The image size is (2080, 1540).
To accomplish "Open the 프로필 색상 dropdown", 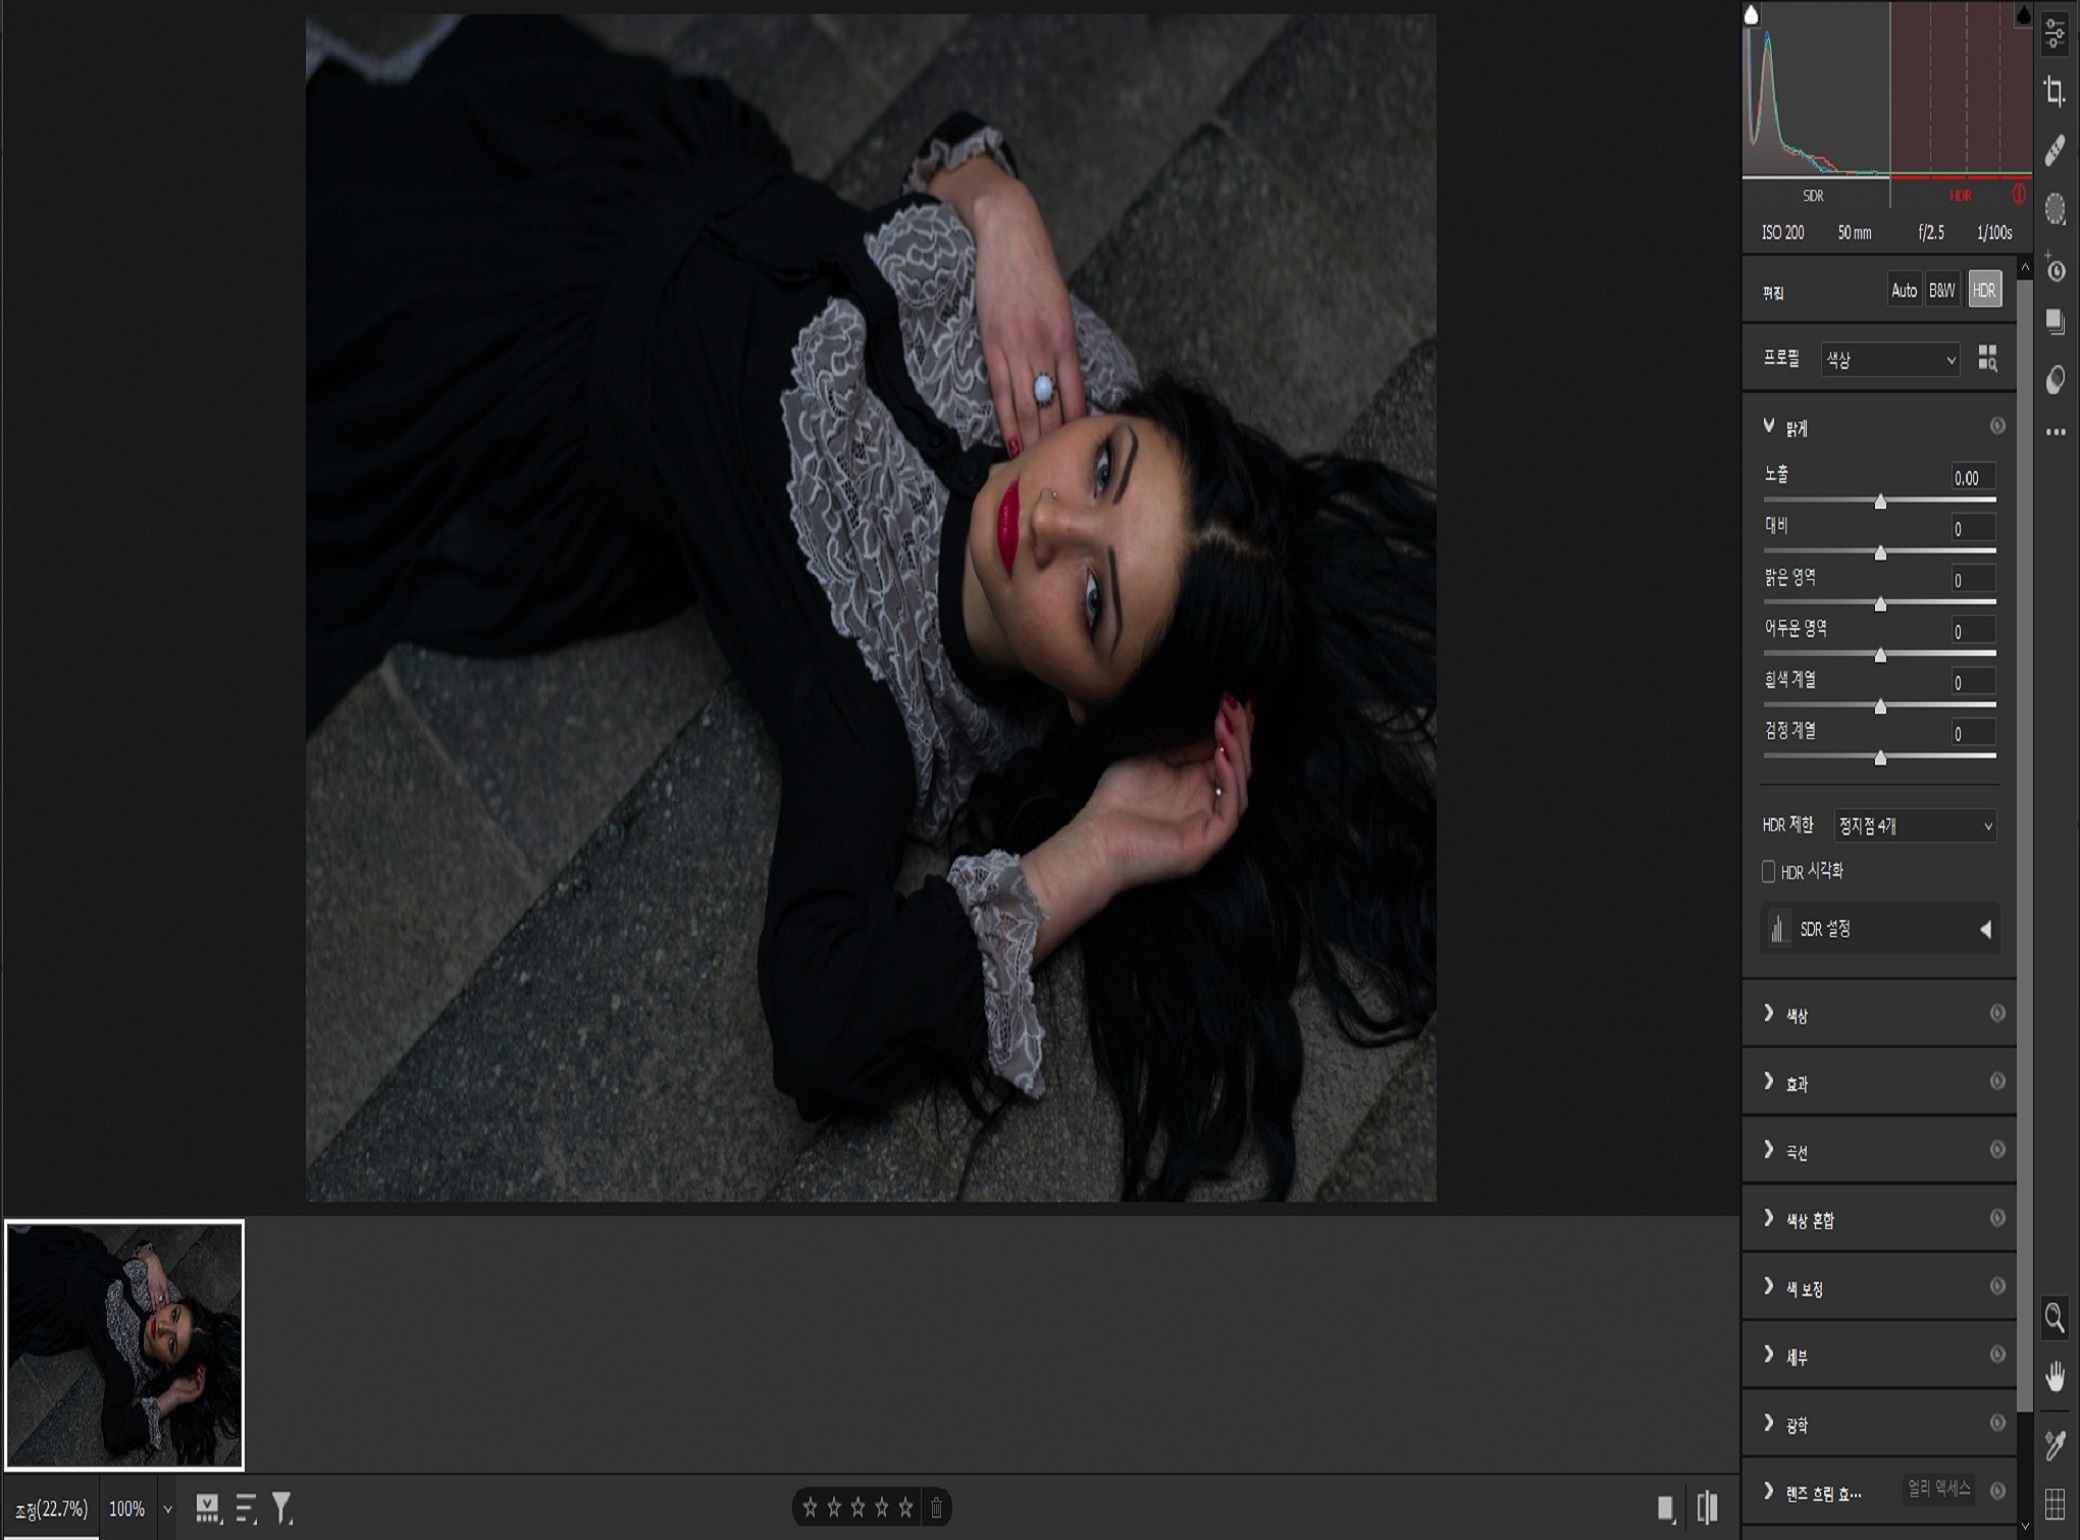I will [1889, 359].
